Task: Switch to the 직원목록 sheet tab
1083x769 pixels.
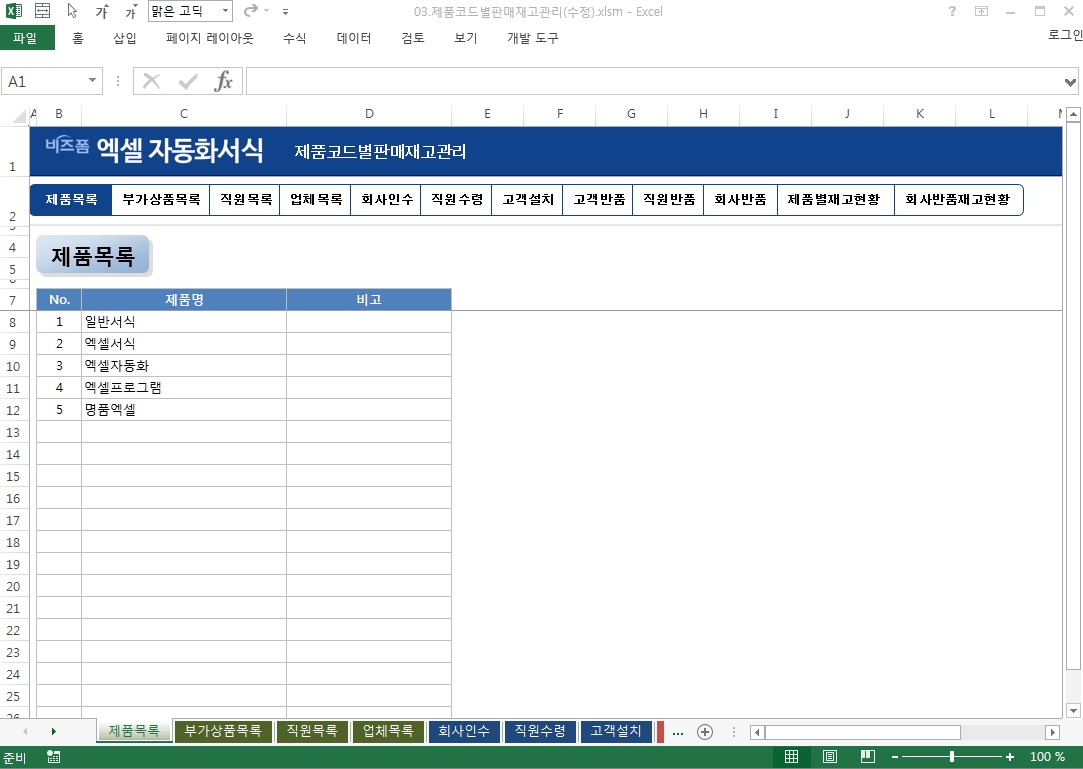Action: click(x=312, y=731)
